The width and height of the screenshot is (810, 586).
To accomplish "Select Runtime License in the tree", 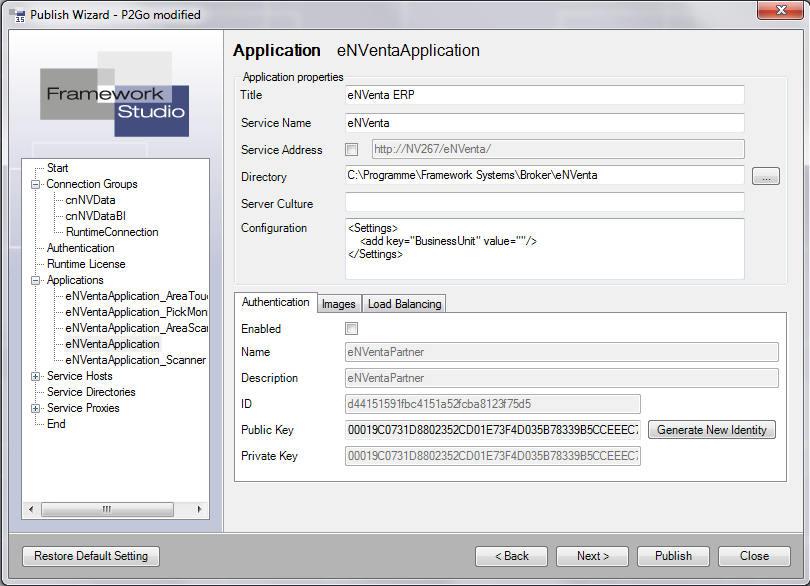I will 86,264.
